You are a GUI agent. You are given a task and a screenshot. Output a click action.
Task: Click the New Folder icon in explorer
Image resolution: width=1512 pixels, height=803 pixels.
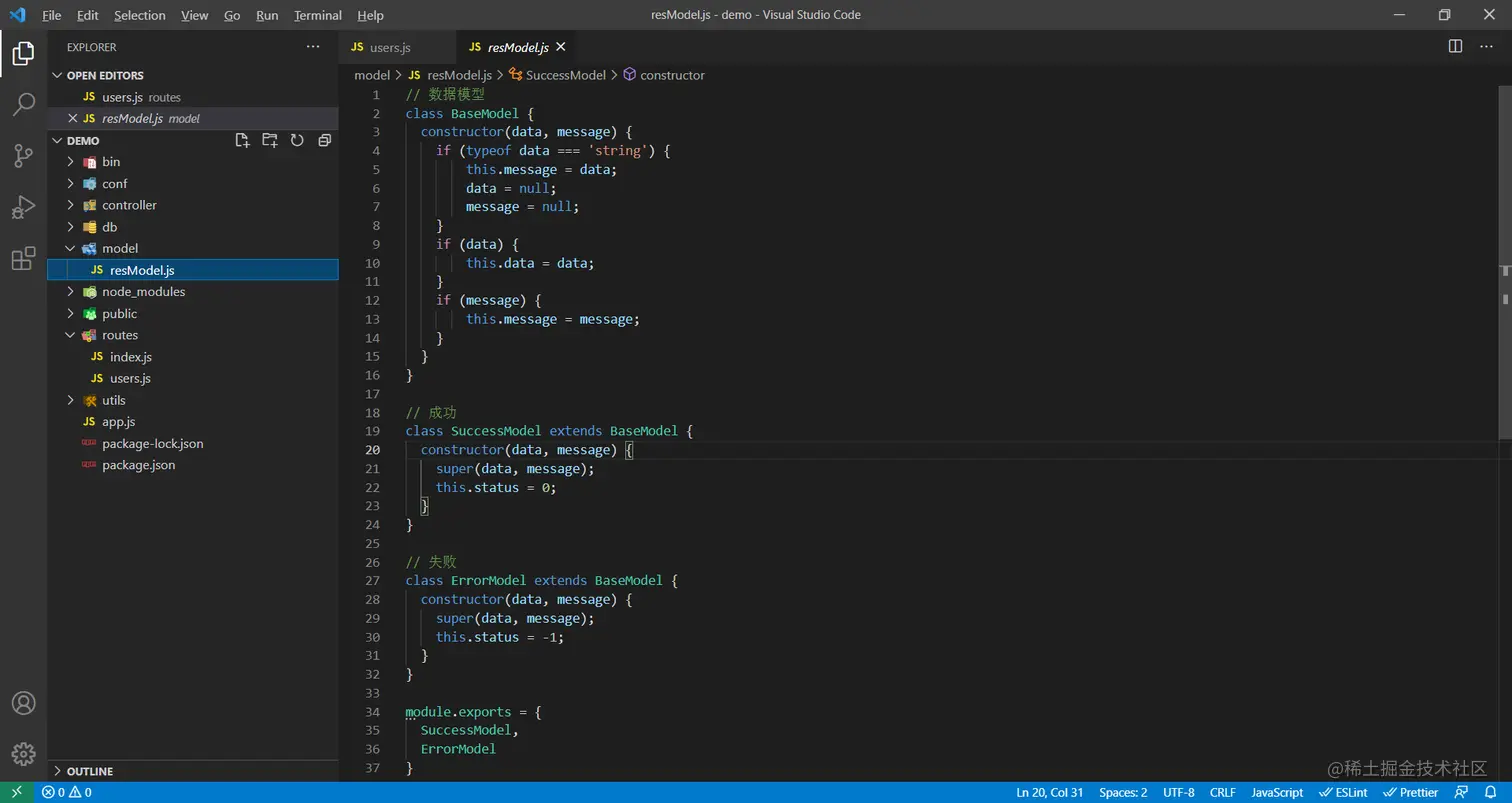[x=269, y=141]
